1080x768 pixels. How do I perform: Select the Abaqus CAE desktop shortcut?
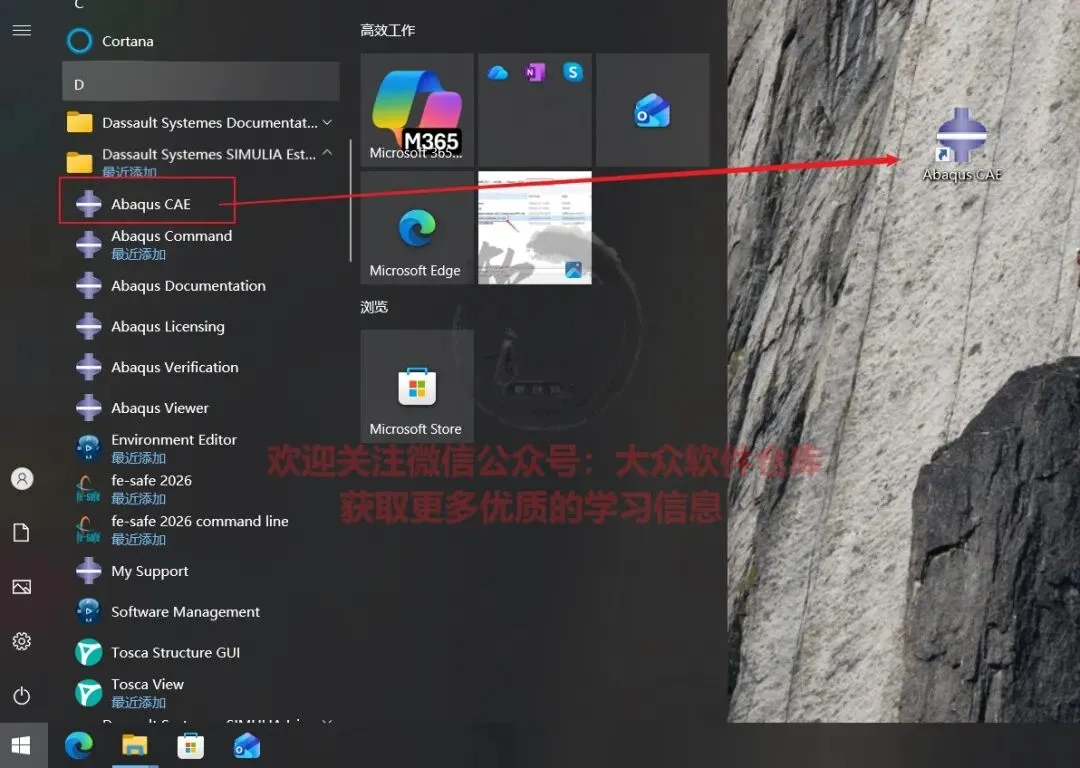(x=962, y=145)
